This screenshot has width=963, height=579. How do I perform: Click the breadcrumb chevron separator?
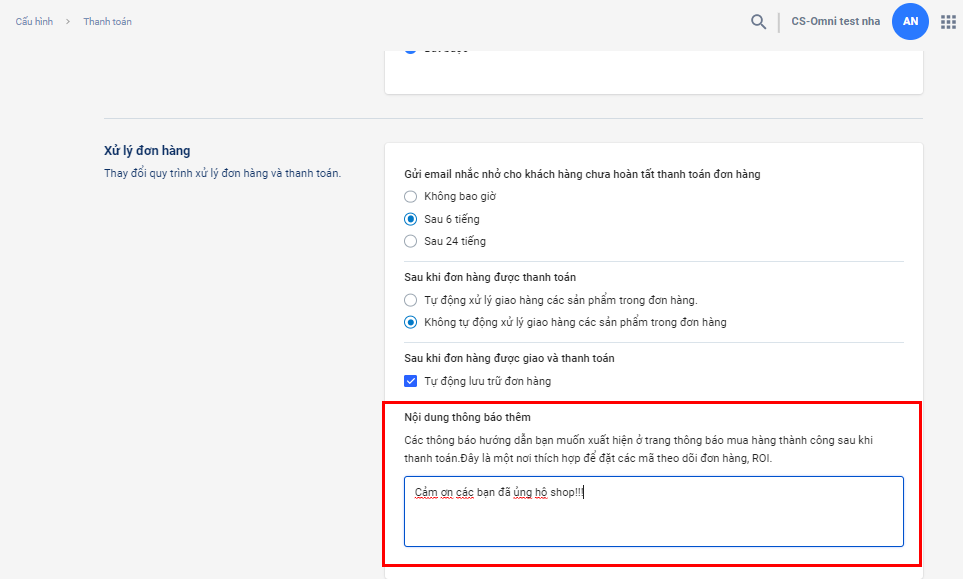point(68,22)
